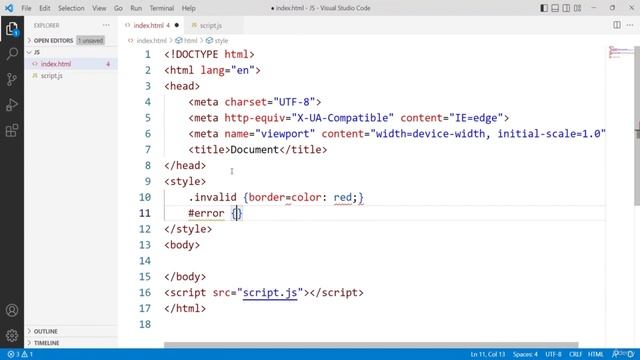Expand the Timeline section
640x360 pixels.
pyautogui.click(x=71, y=343)
